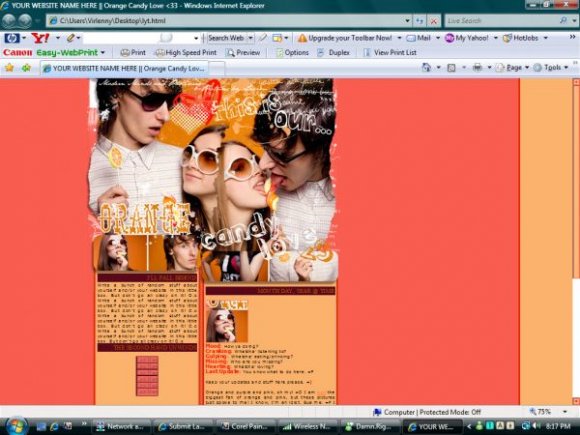Screen dimensions: 580x435
Task: Open the Tools menu
Action: pos(551,67)
